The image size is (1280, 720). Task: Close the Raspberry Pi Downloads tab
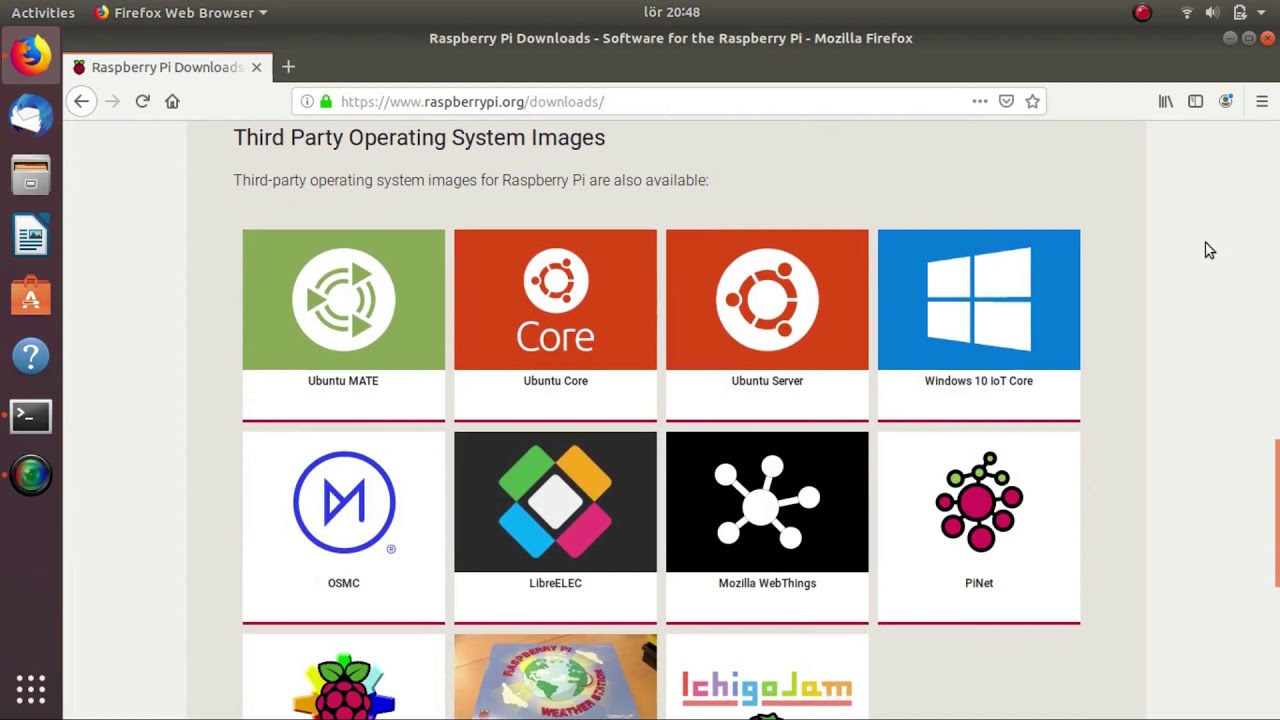[x=256, y=67]
